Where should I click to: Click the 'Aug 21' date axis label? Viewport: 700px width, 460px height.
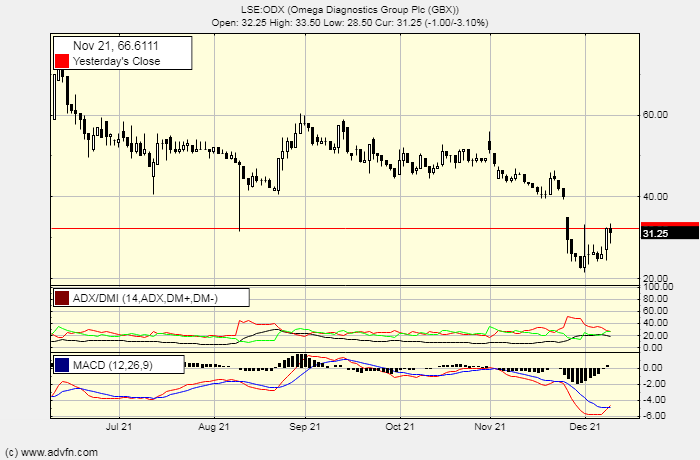[214, 427]
